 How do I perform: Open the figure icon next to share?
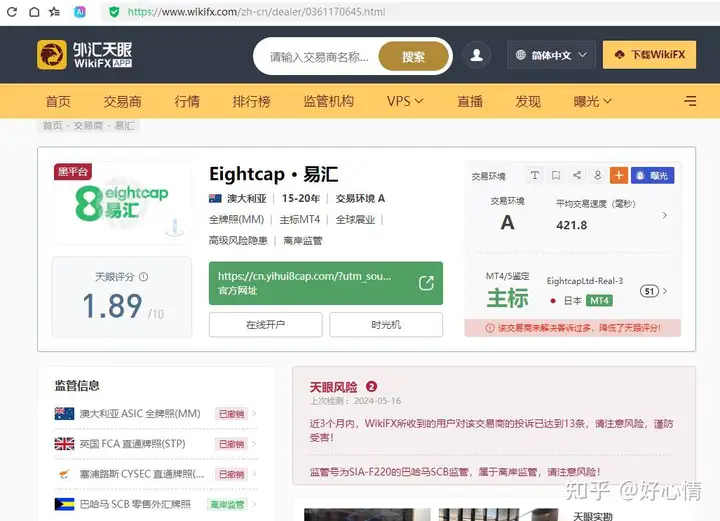click(597, 175)
